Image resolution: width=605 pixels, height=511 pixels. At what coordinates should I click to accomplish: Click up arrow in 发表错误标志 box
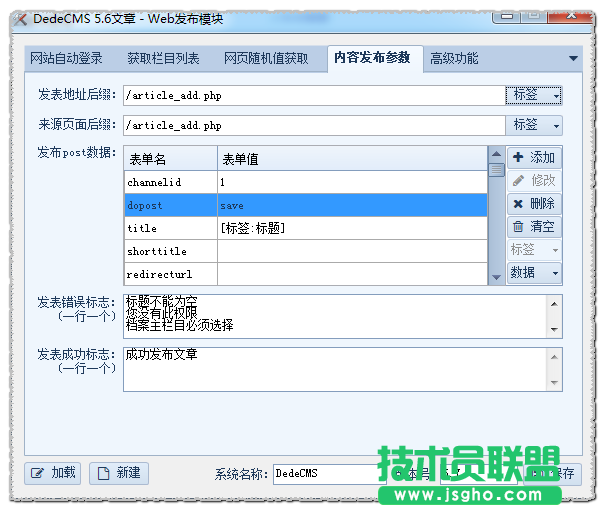(554, 304)
